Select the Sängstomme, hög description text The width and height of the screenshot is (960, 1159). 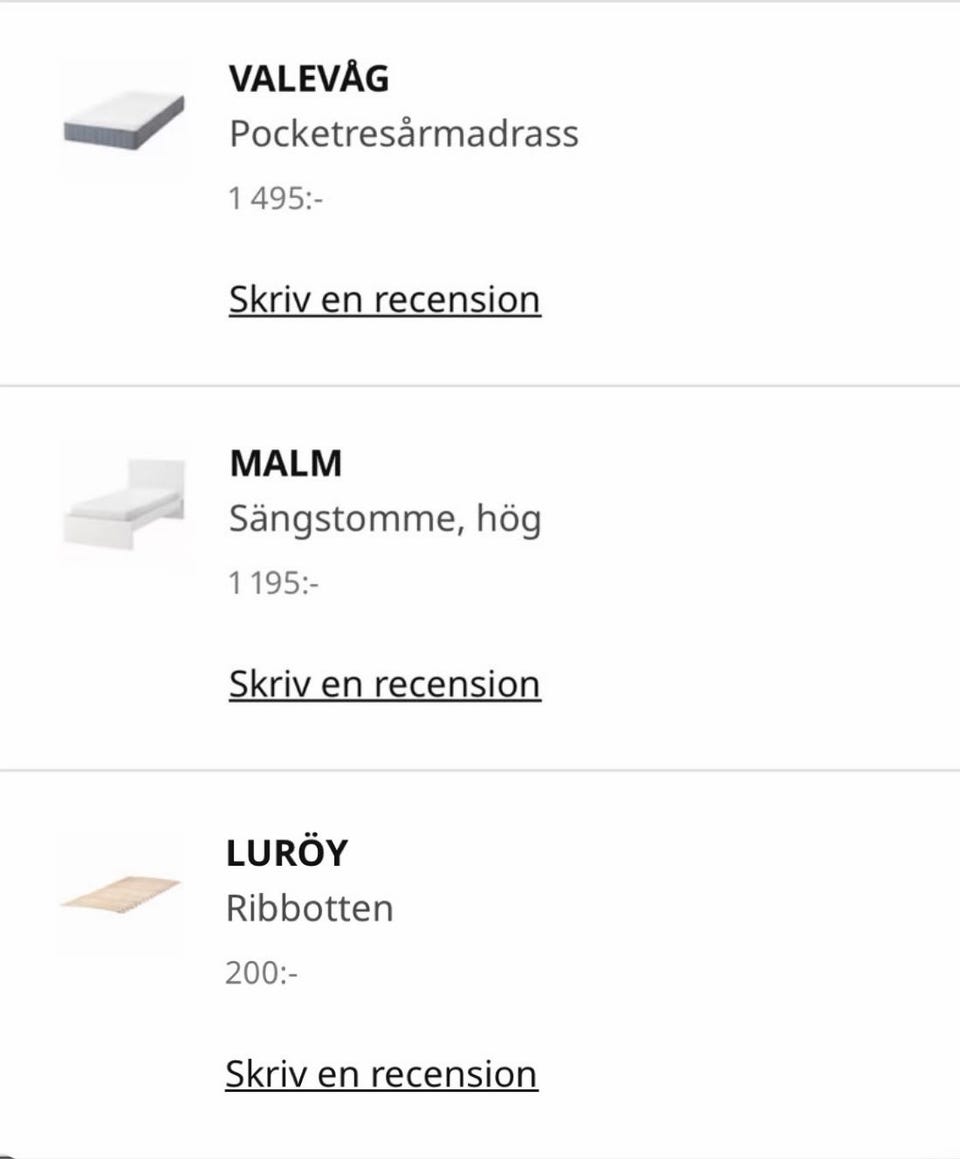tap(385, 519)
